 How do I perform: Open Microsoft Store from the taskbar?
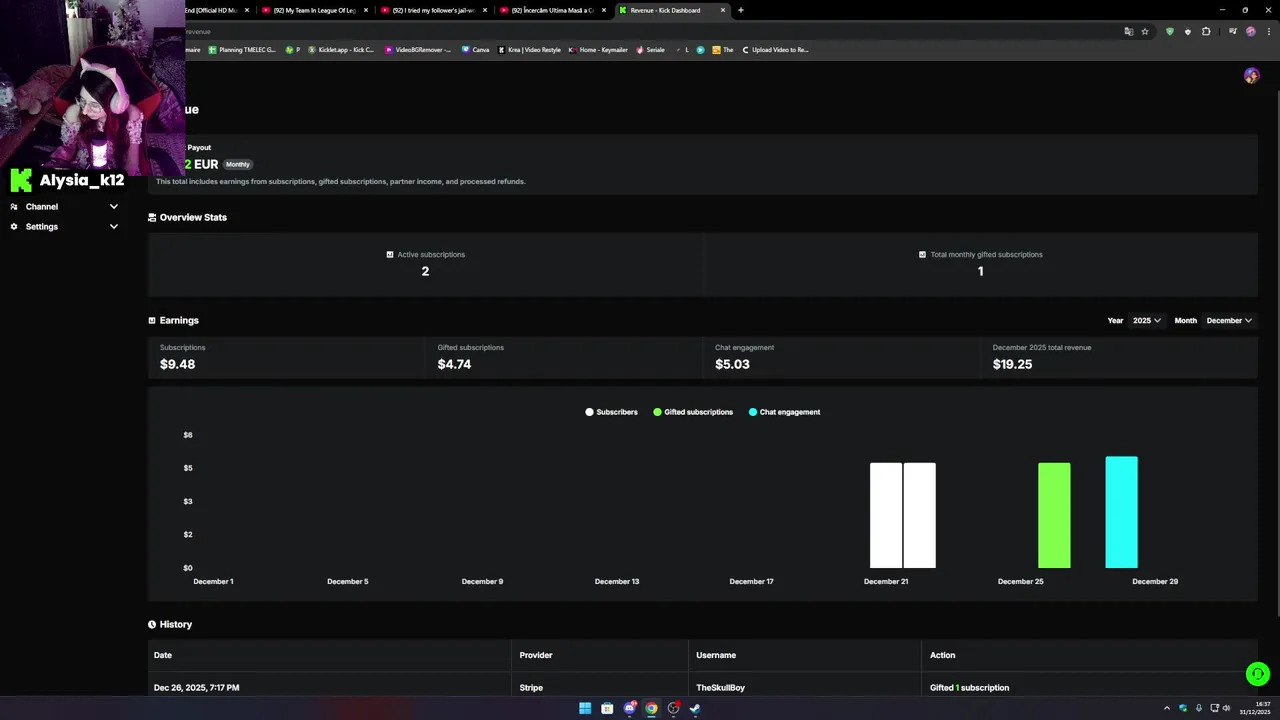point(607,708)
